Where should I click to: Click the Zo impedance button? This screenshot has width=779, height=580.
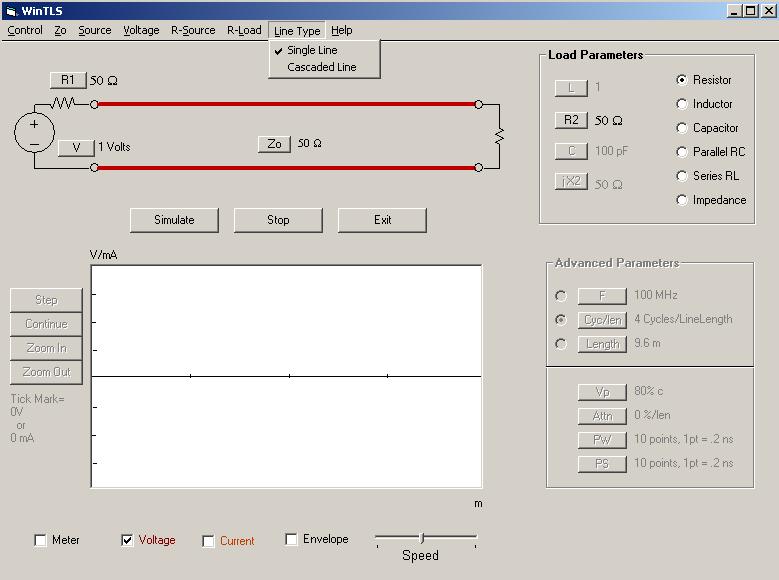(x=274, y=144)
